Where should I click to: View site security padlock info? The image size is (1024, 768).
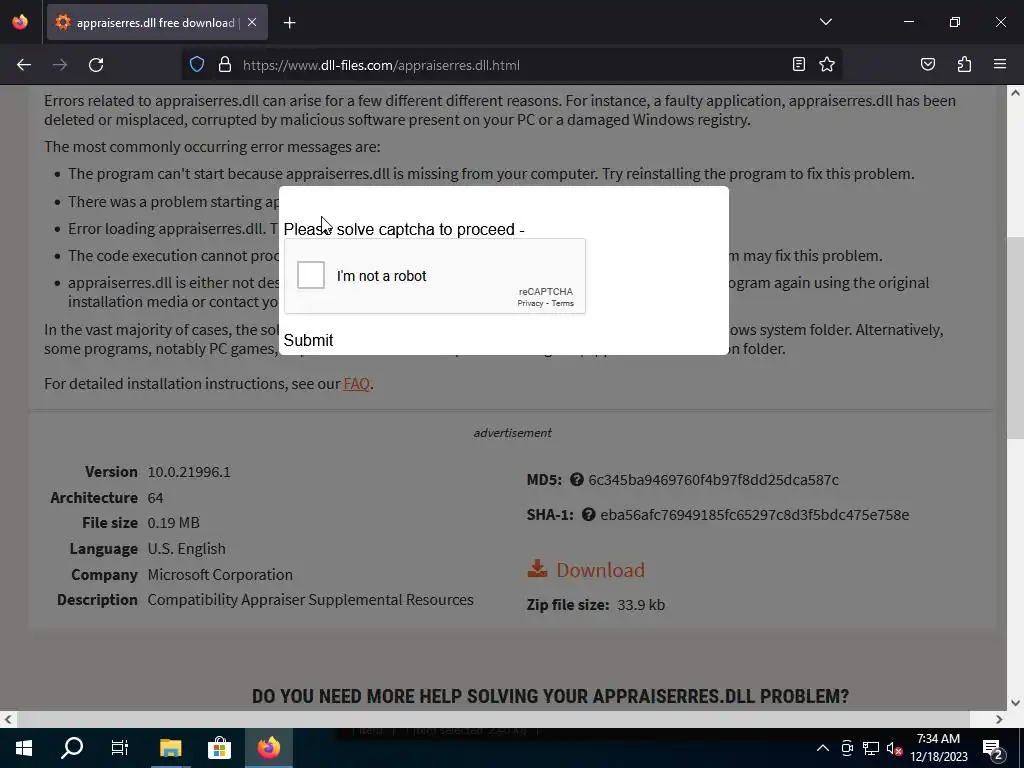(225, 65)
